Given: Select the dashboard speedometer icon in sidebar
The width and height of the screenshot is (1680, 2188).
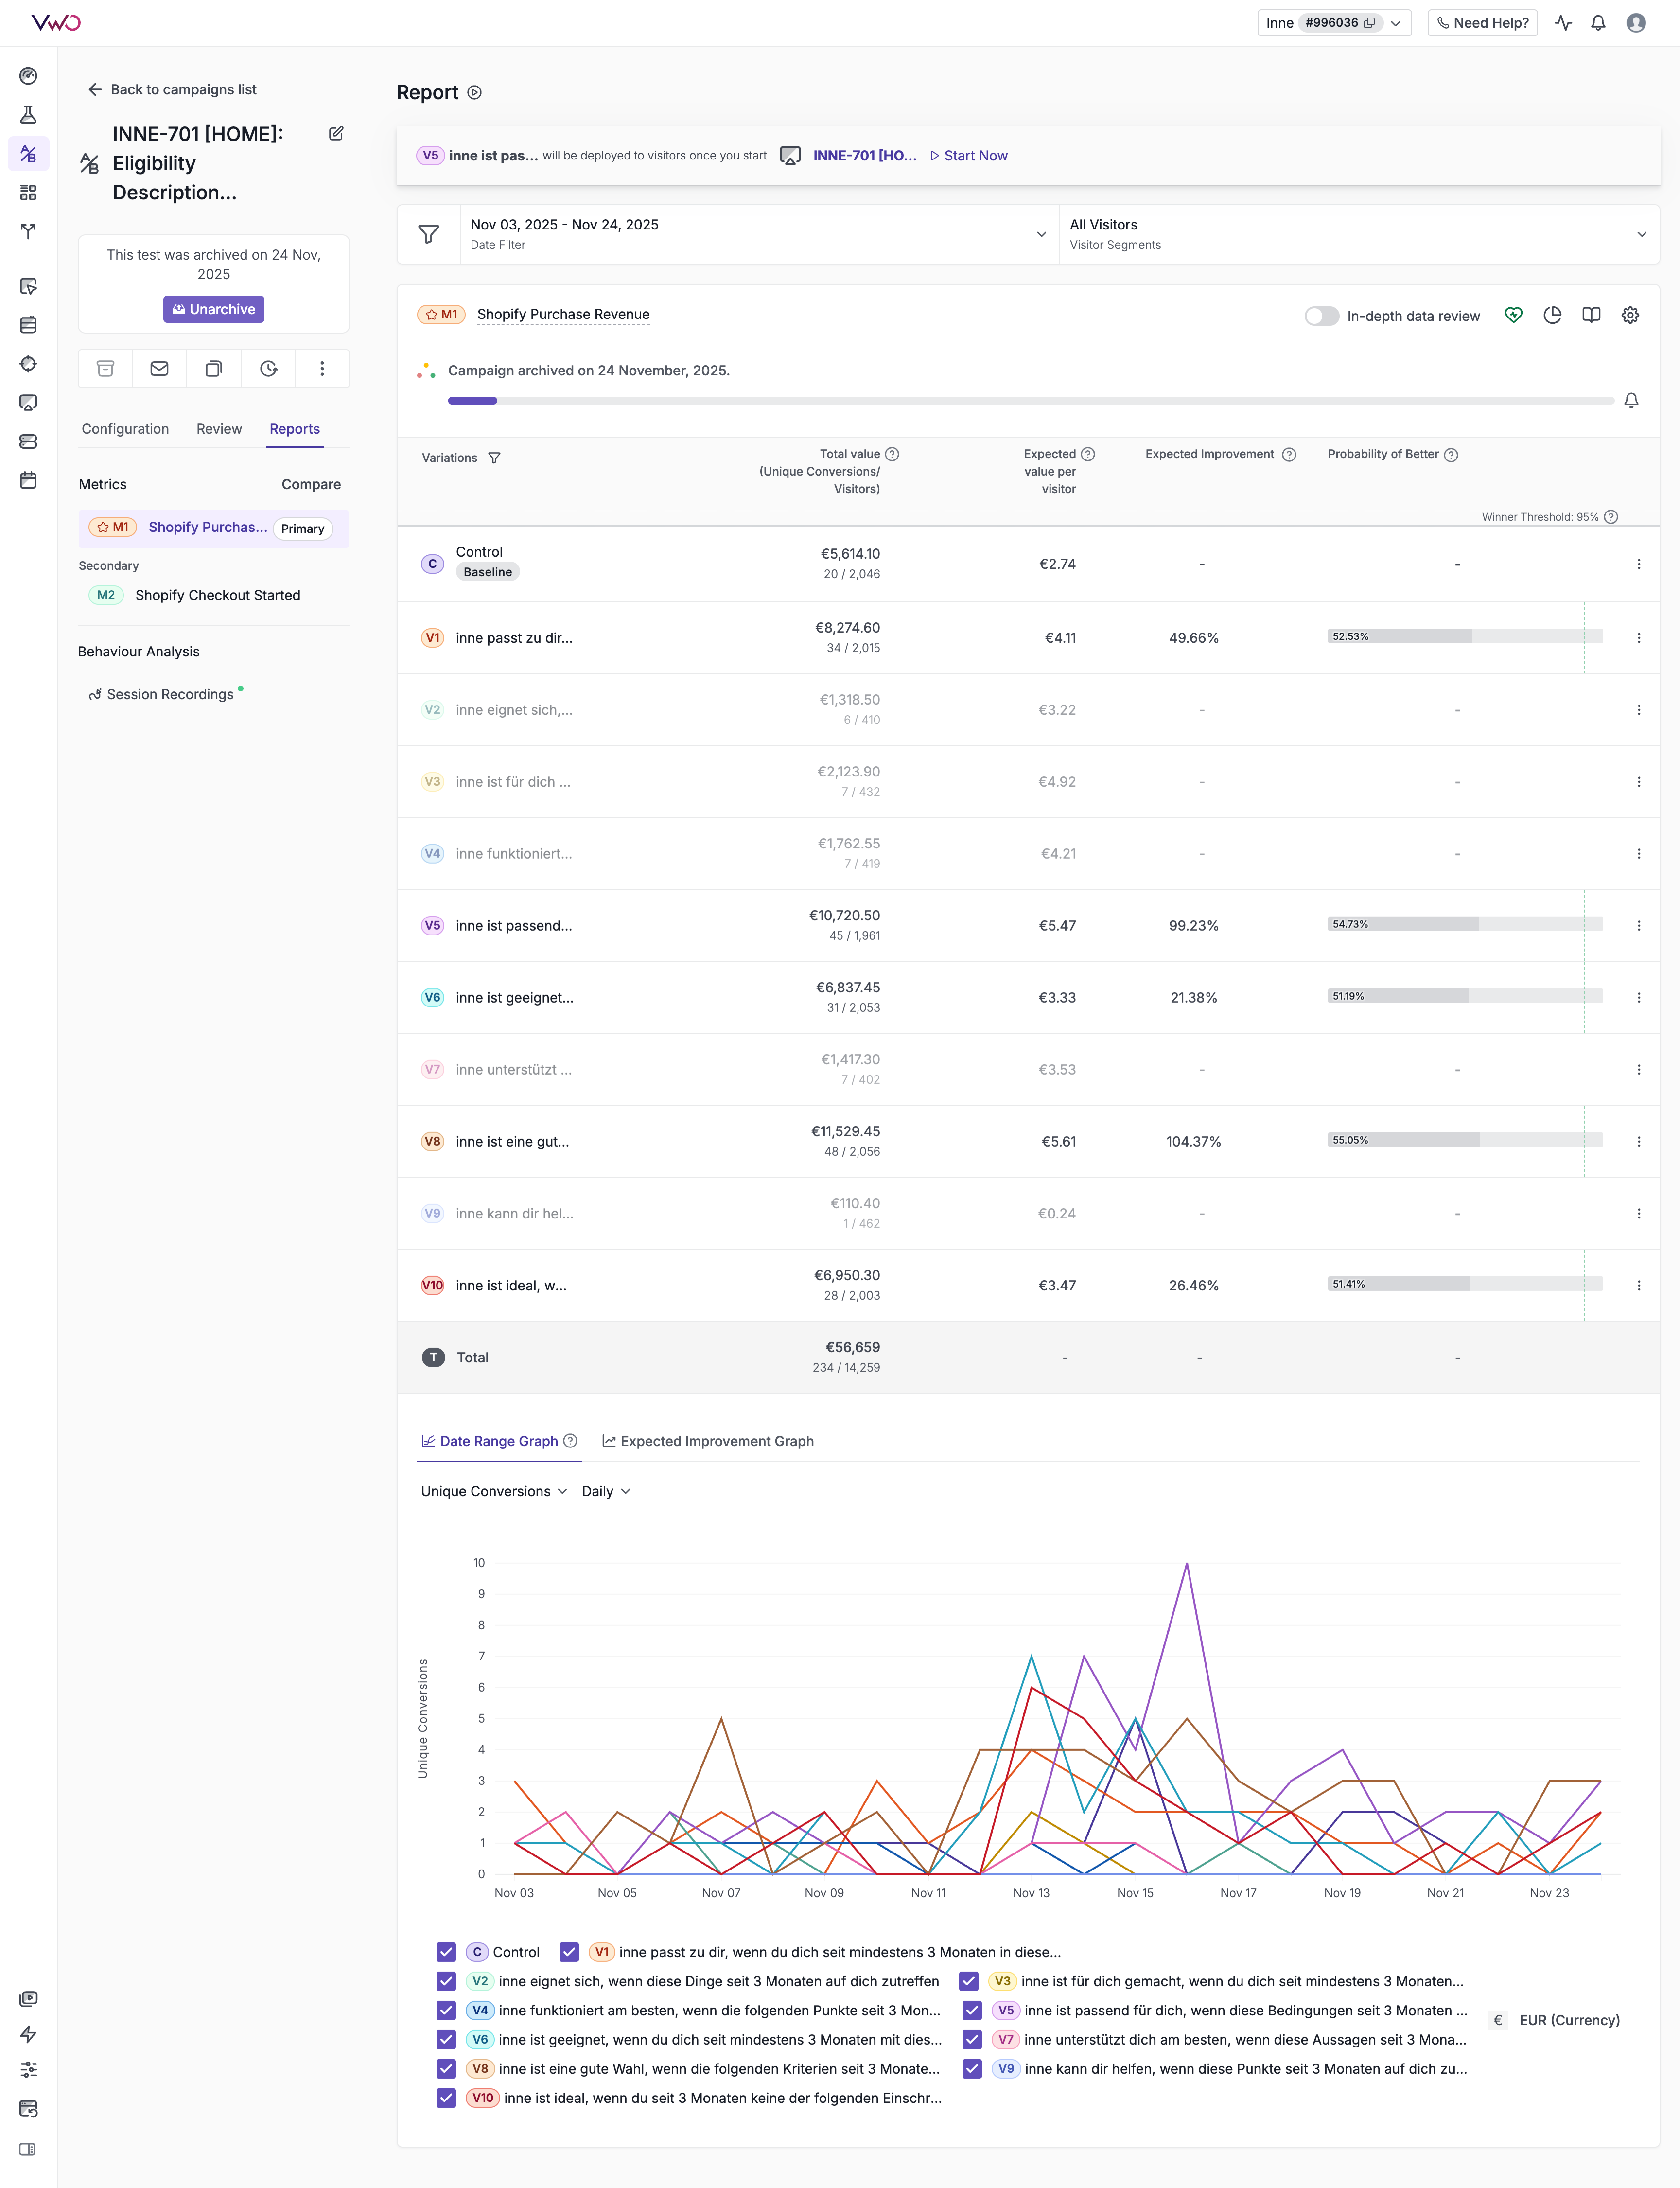Looking at the screenshot, I should pos(29,76).
